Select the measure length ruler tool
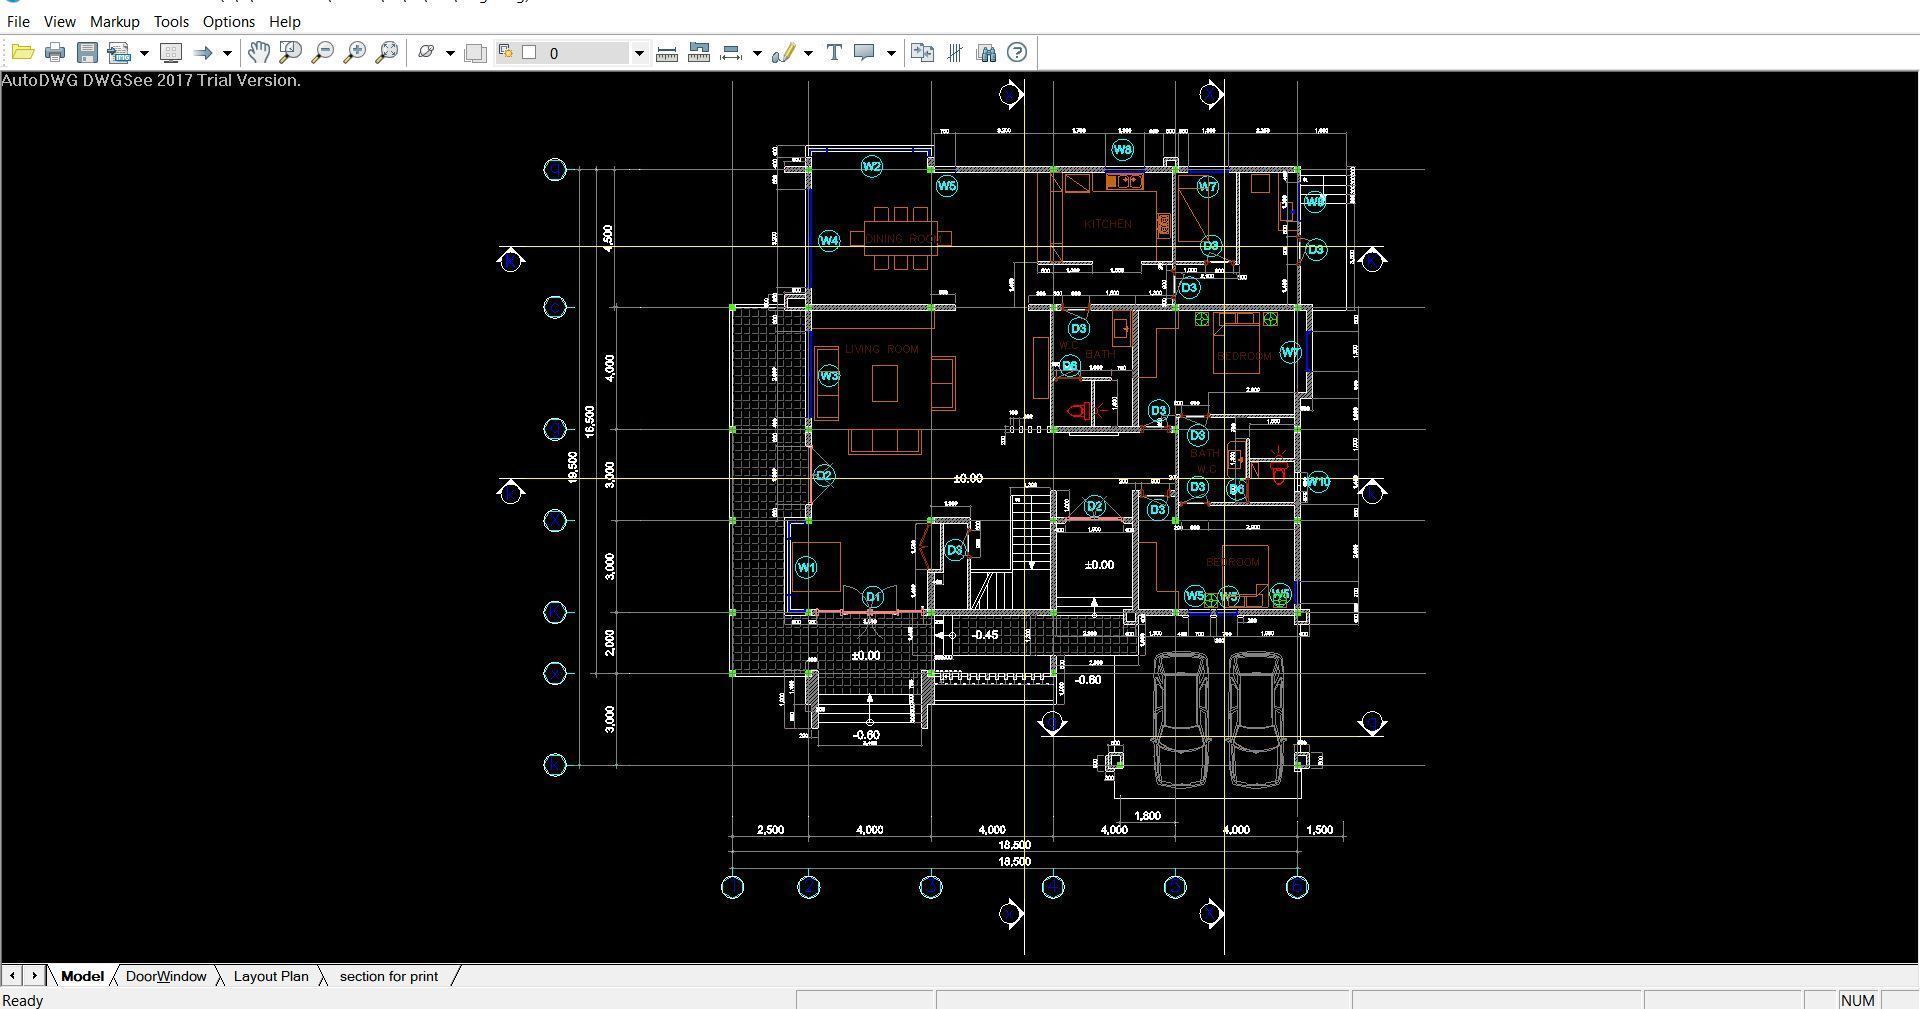 tap(667, 53)
